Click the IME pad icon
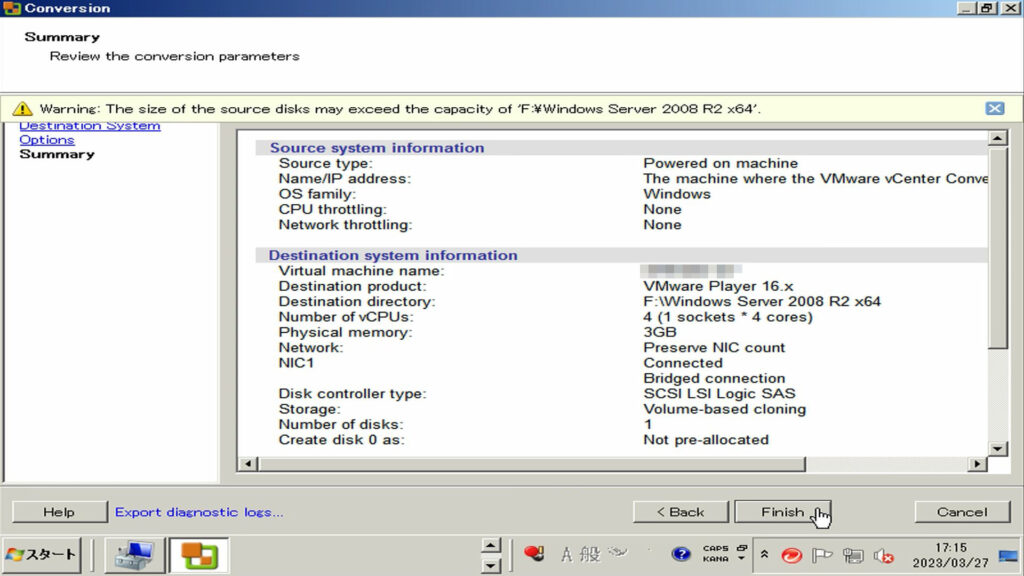The height and width of the screenshot is (576, 1024). coord(618,553)
